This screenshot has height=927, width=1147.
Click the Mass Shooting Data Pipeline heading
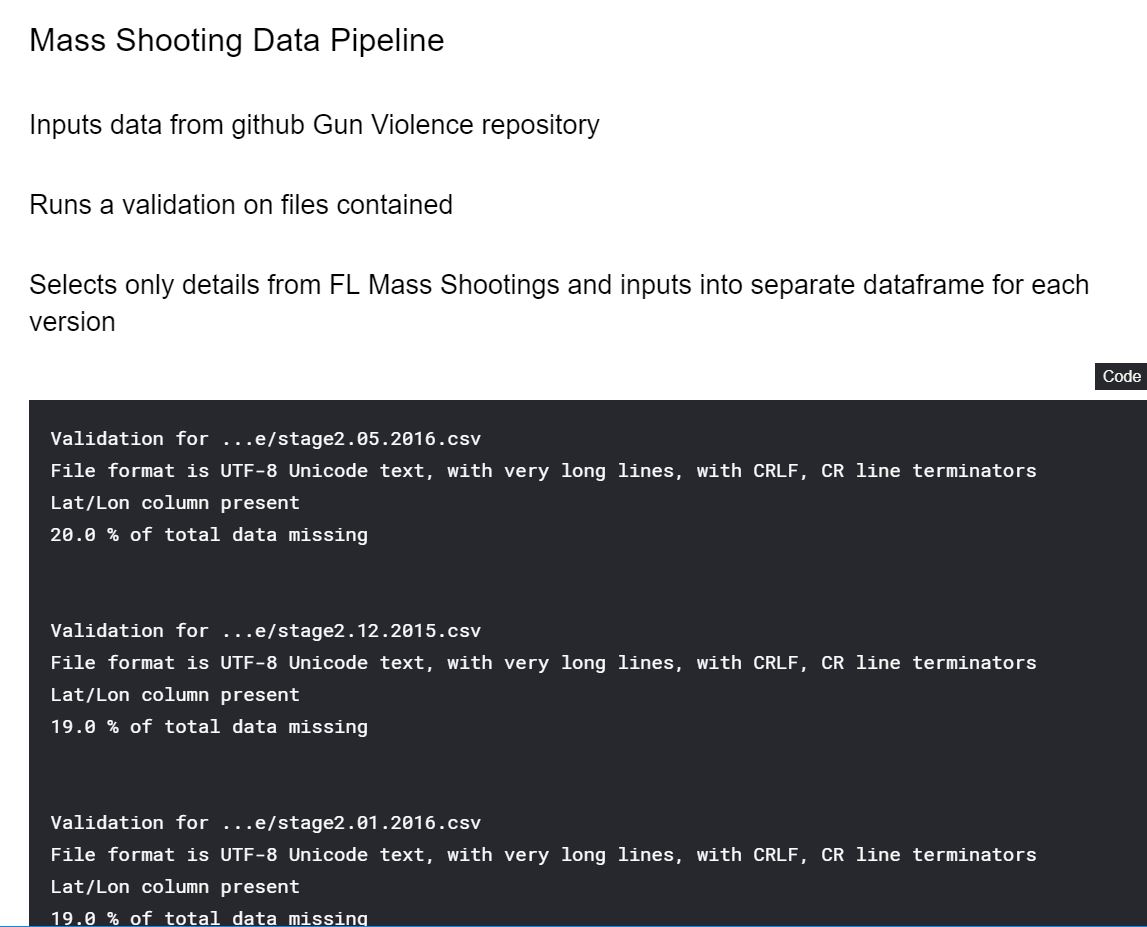pos(237,41)
